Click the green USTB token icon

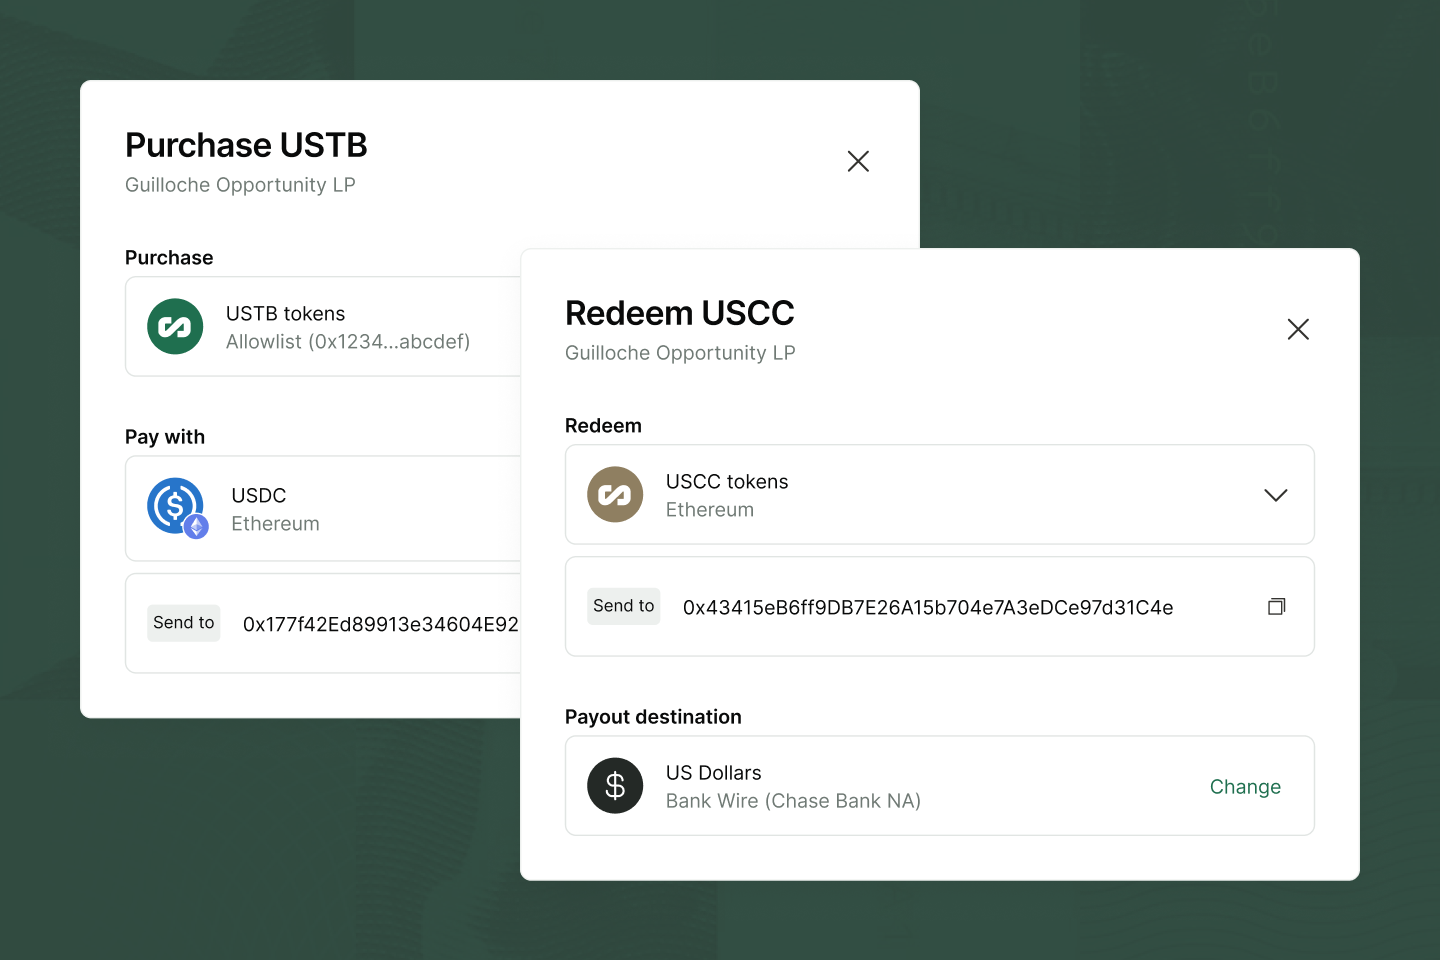[x=175, y=327]
